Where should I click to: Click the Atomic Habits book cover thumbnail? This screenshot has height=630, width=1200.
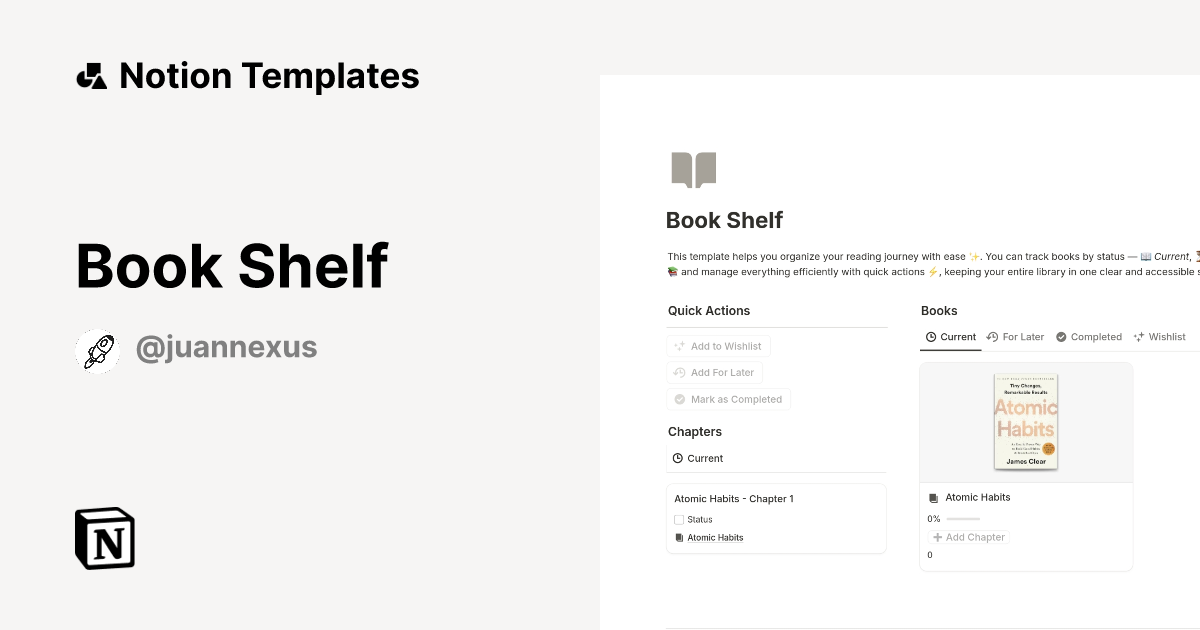pyautogui.click(x=1026, y=421)
